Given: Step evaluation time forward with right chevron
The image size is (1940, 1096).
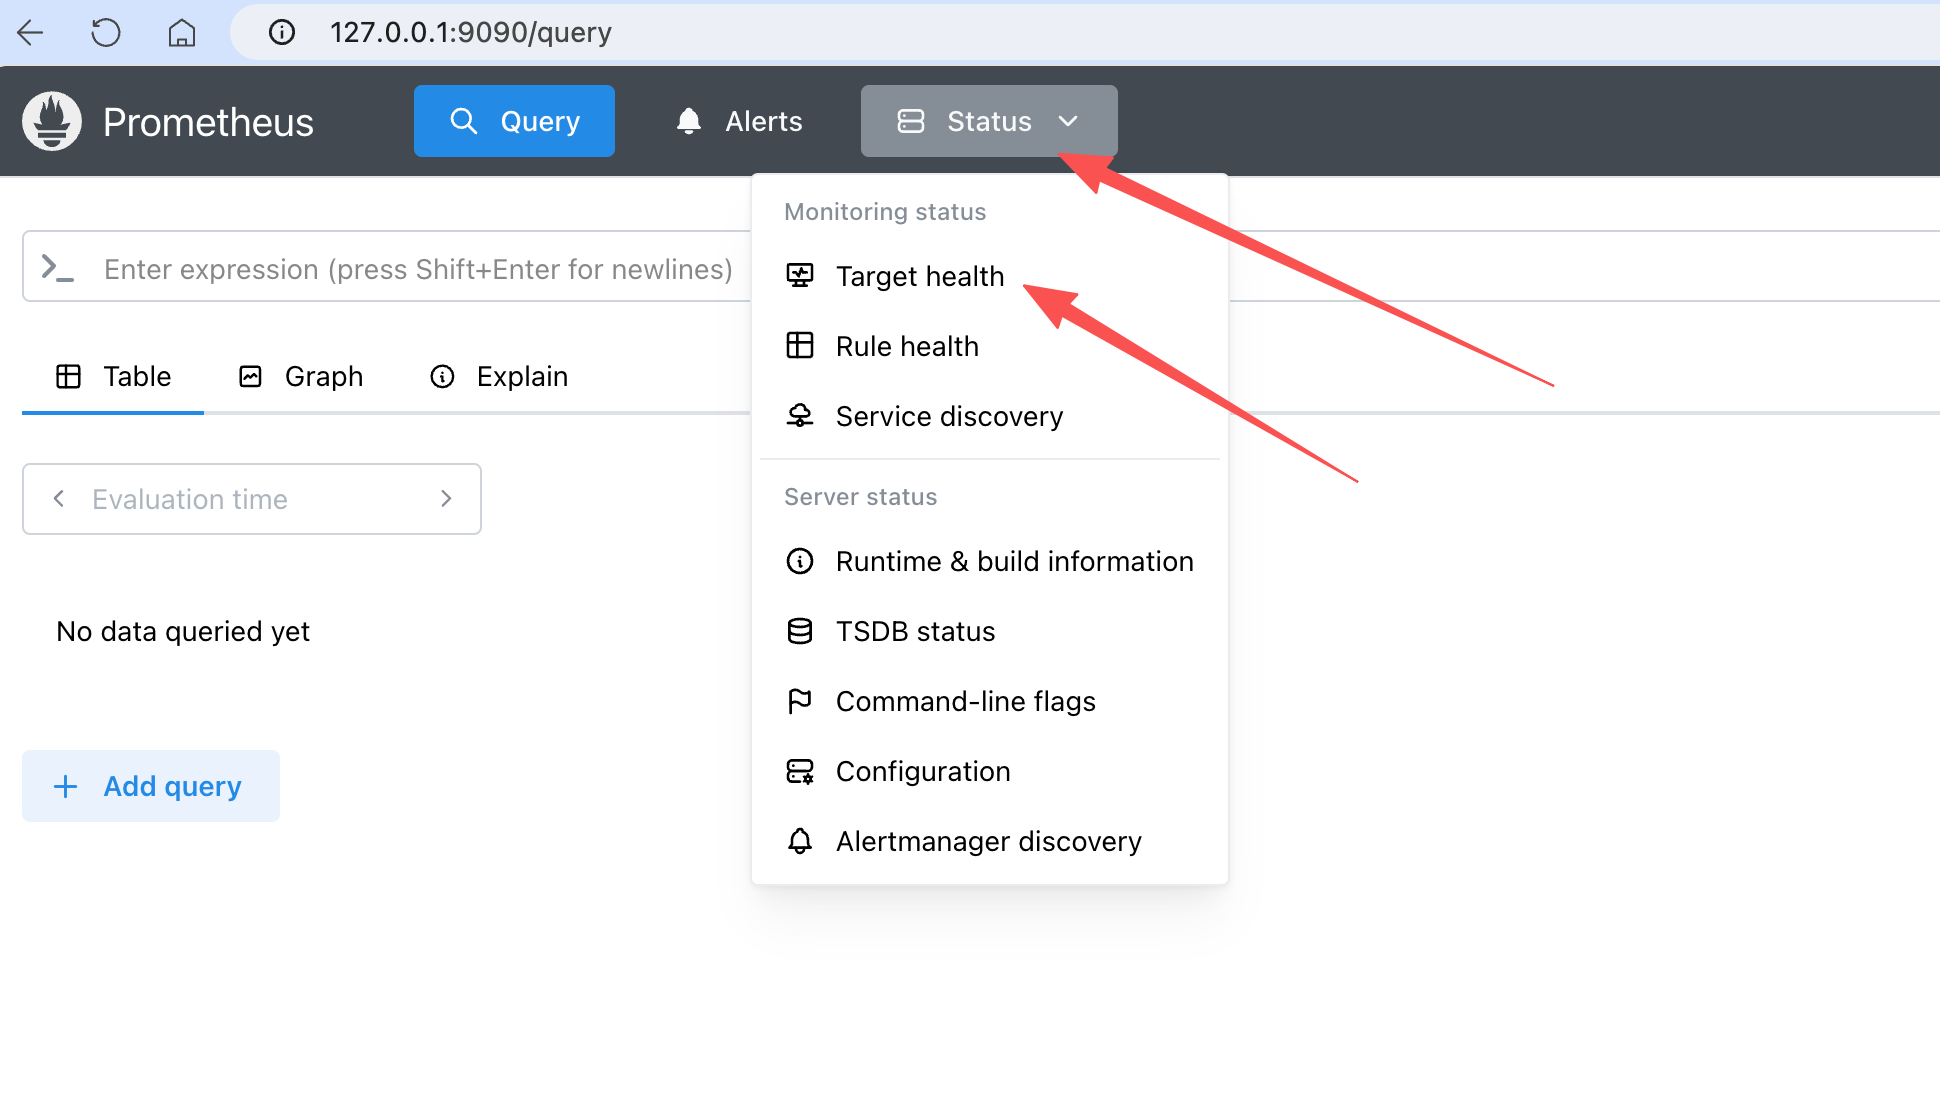Looking at the screenshot, I should (446, 498).
